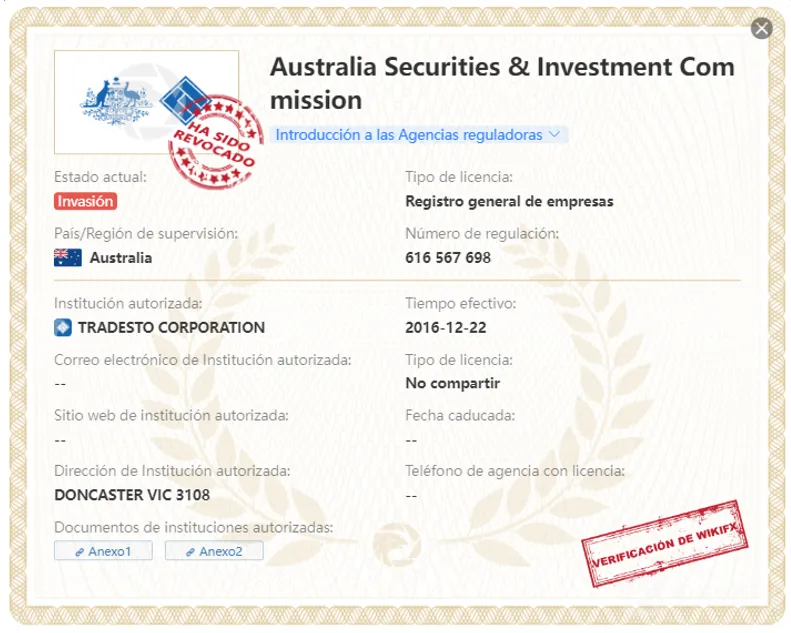Viewport: 791px width, 633px height.
Task: Click the DONCASTER VIC 3108 address
Action: pos(132,495)
